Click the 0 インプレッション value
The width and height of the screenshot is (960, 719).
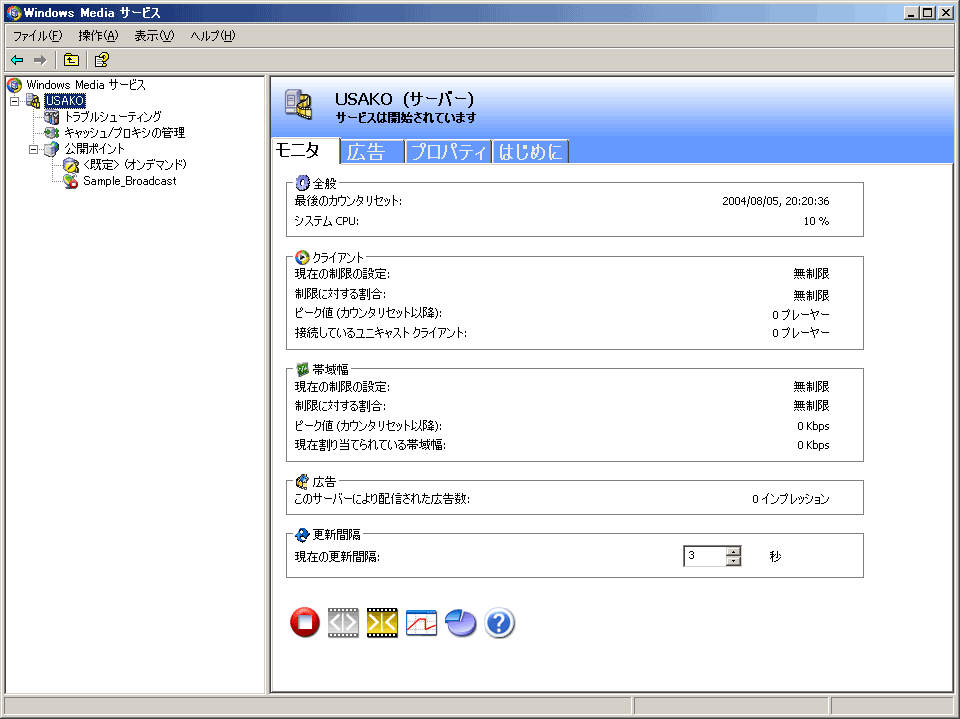pyautogui.click(x=791, y=499)
